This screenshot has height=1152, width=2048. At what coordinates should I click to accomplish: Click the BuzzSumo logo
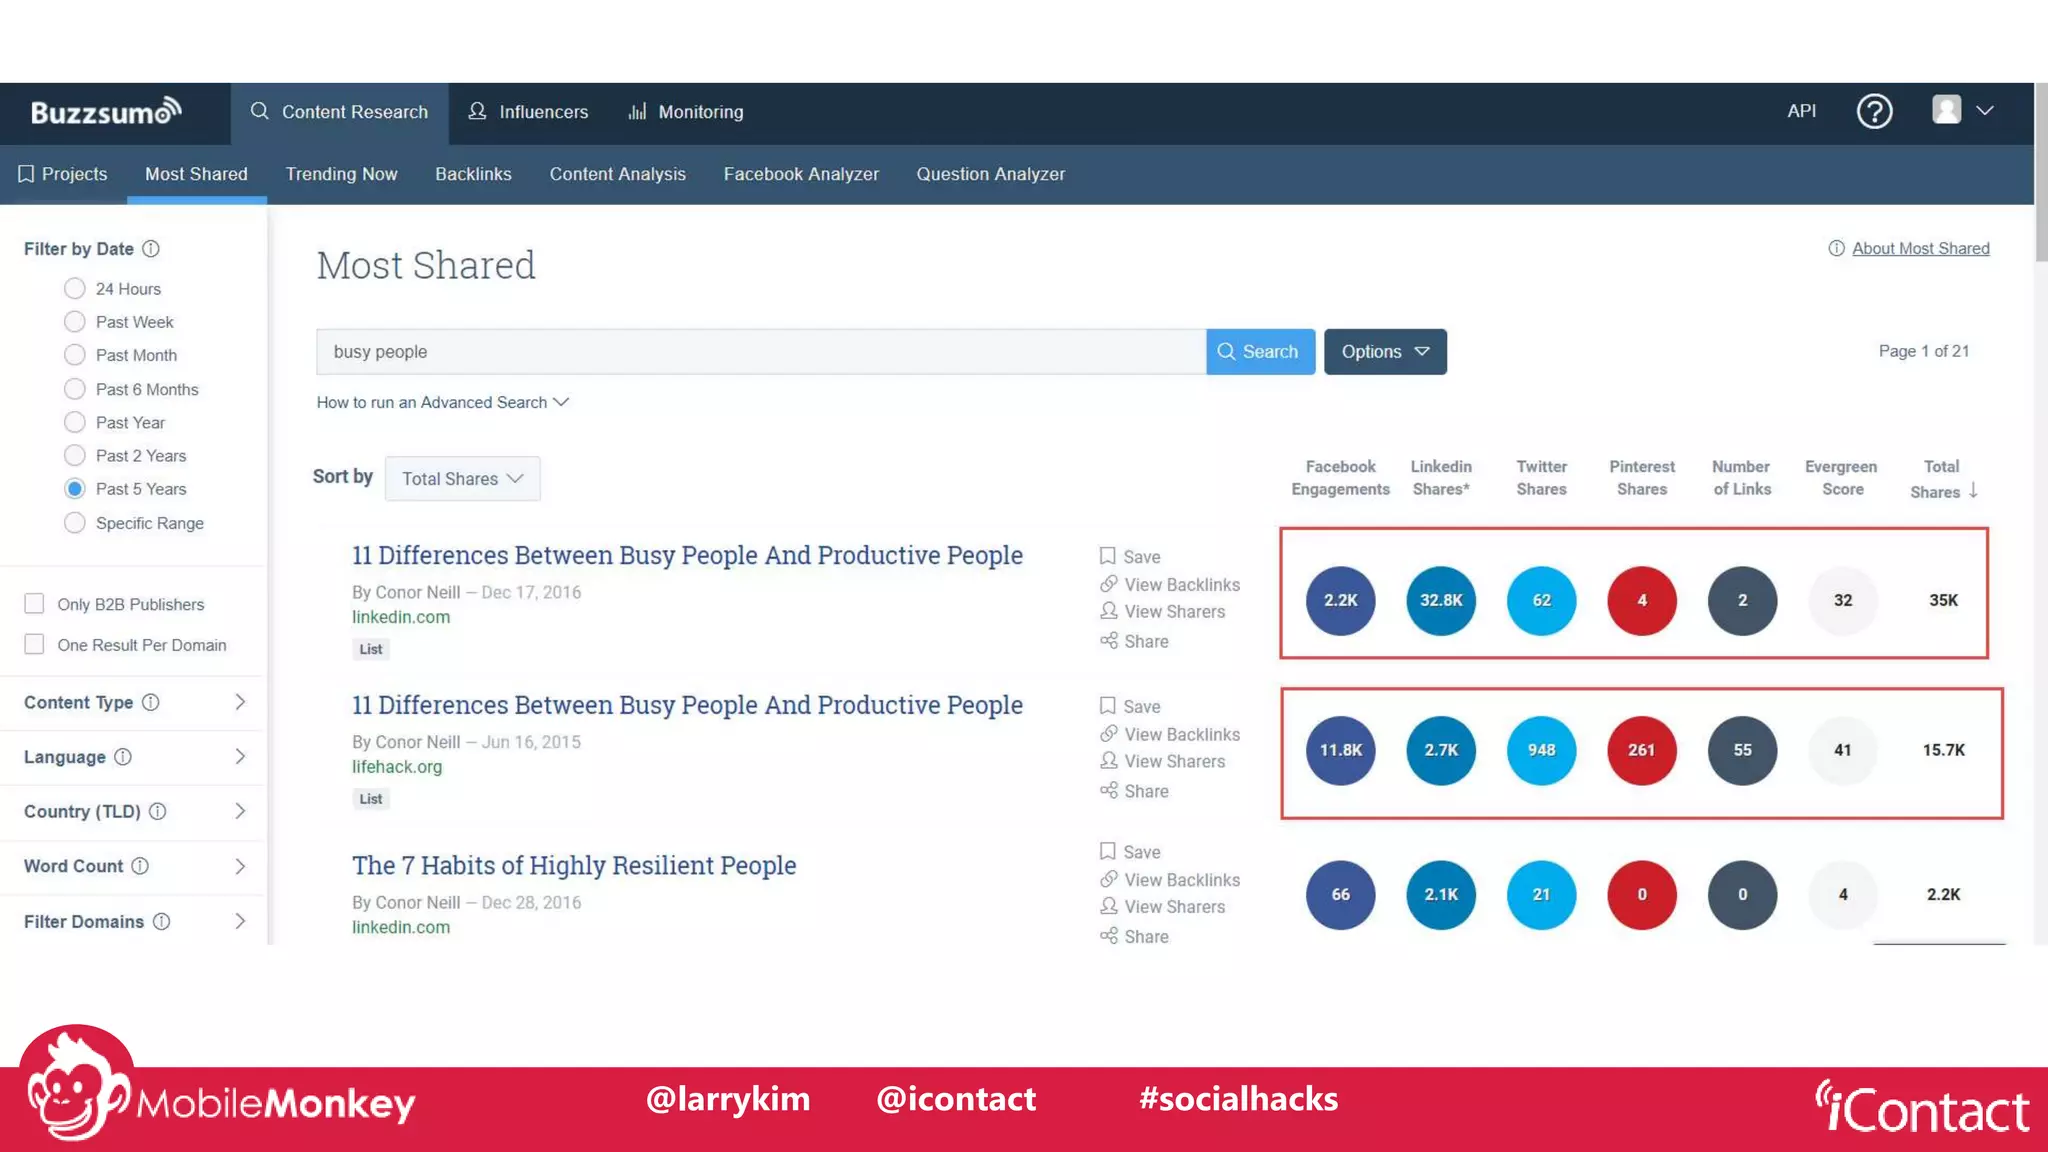106,112
